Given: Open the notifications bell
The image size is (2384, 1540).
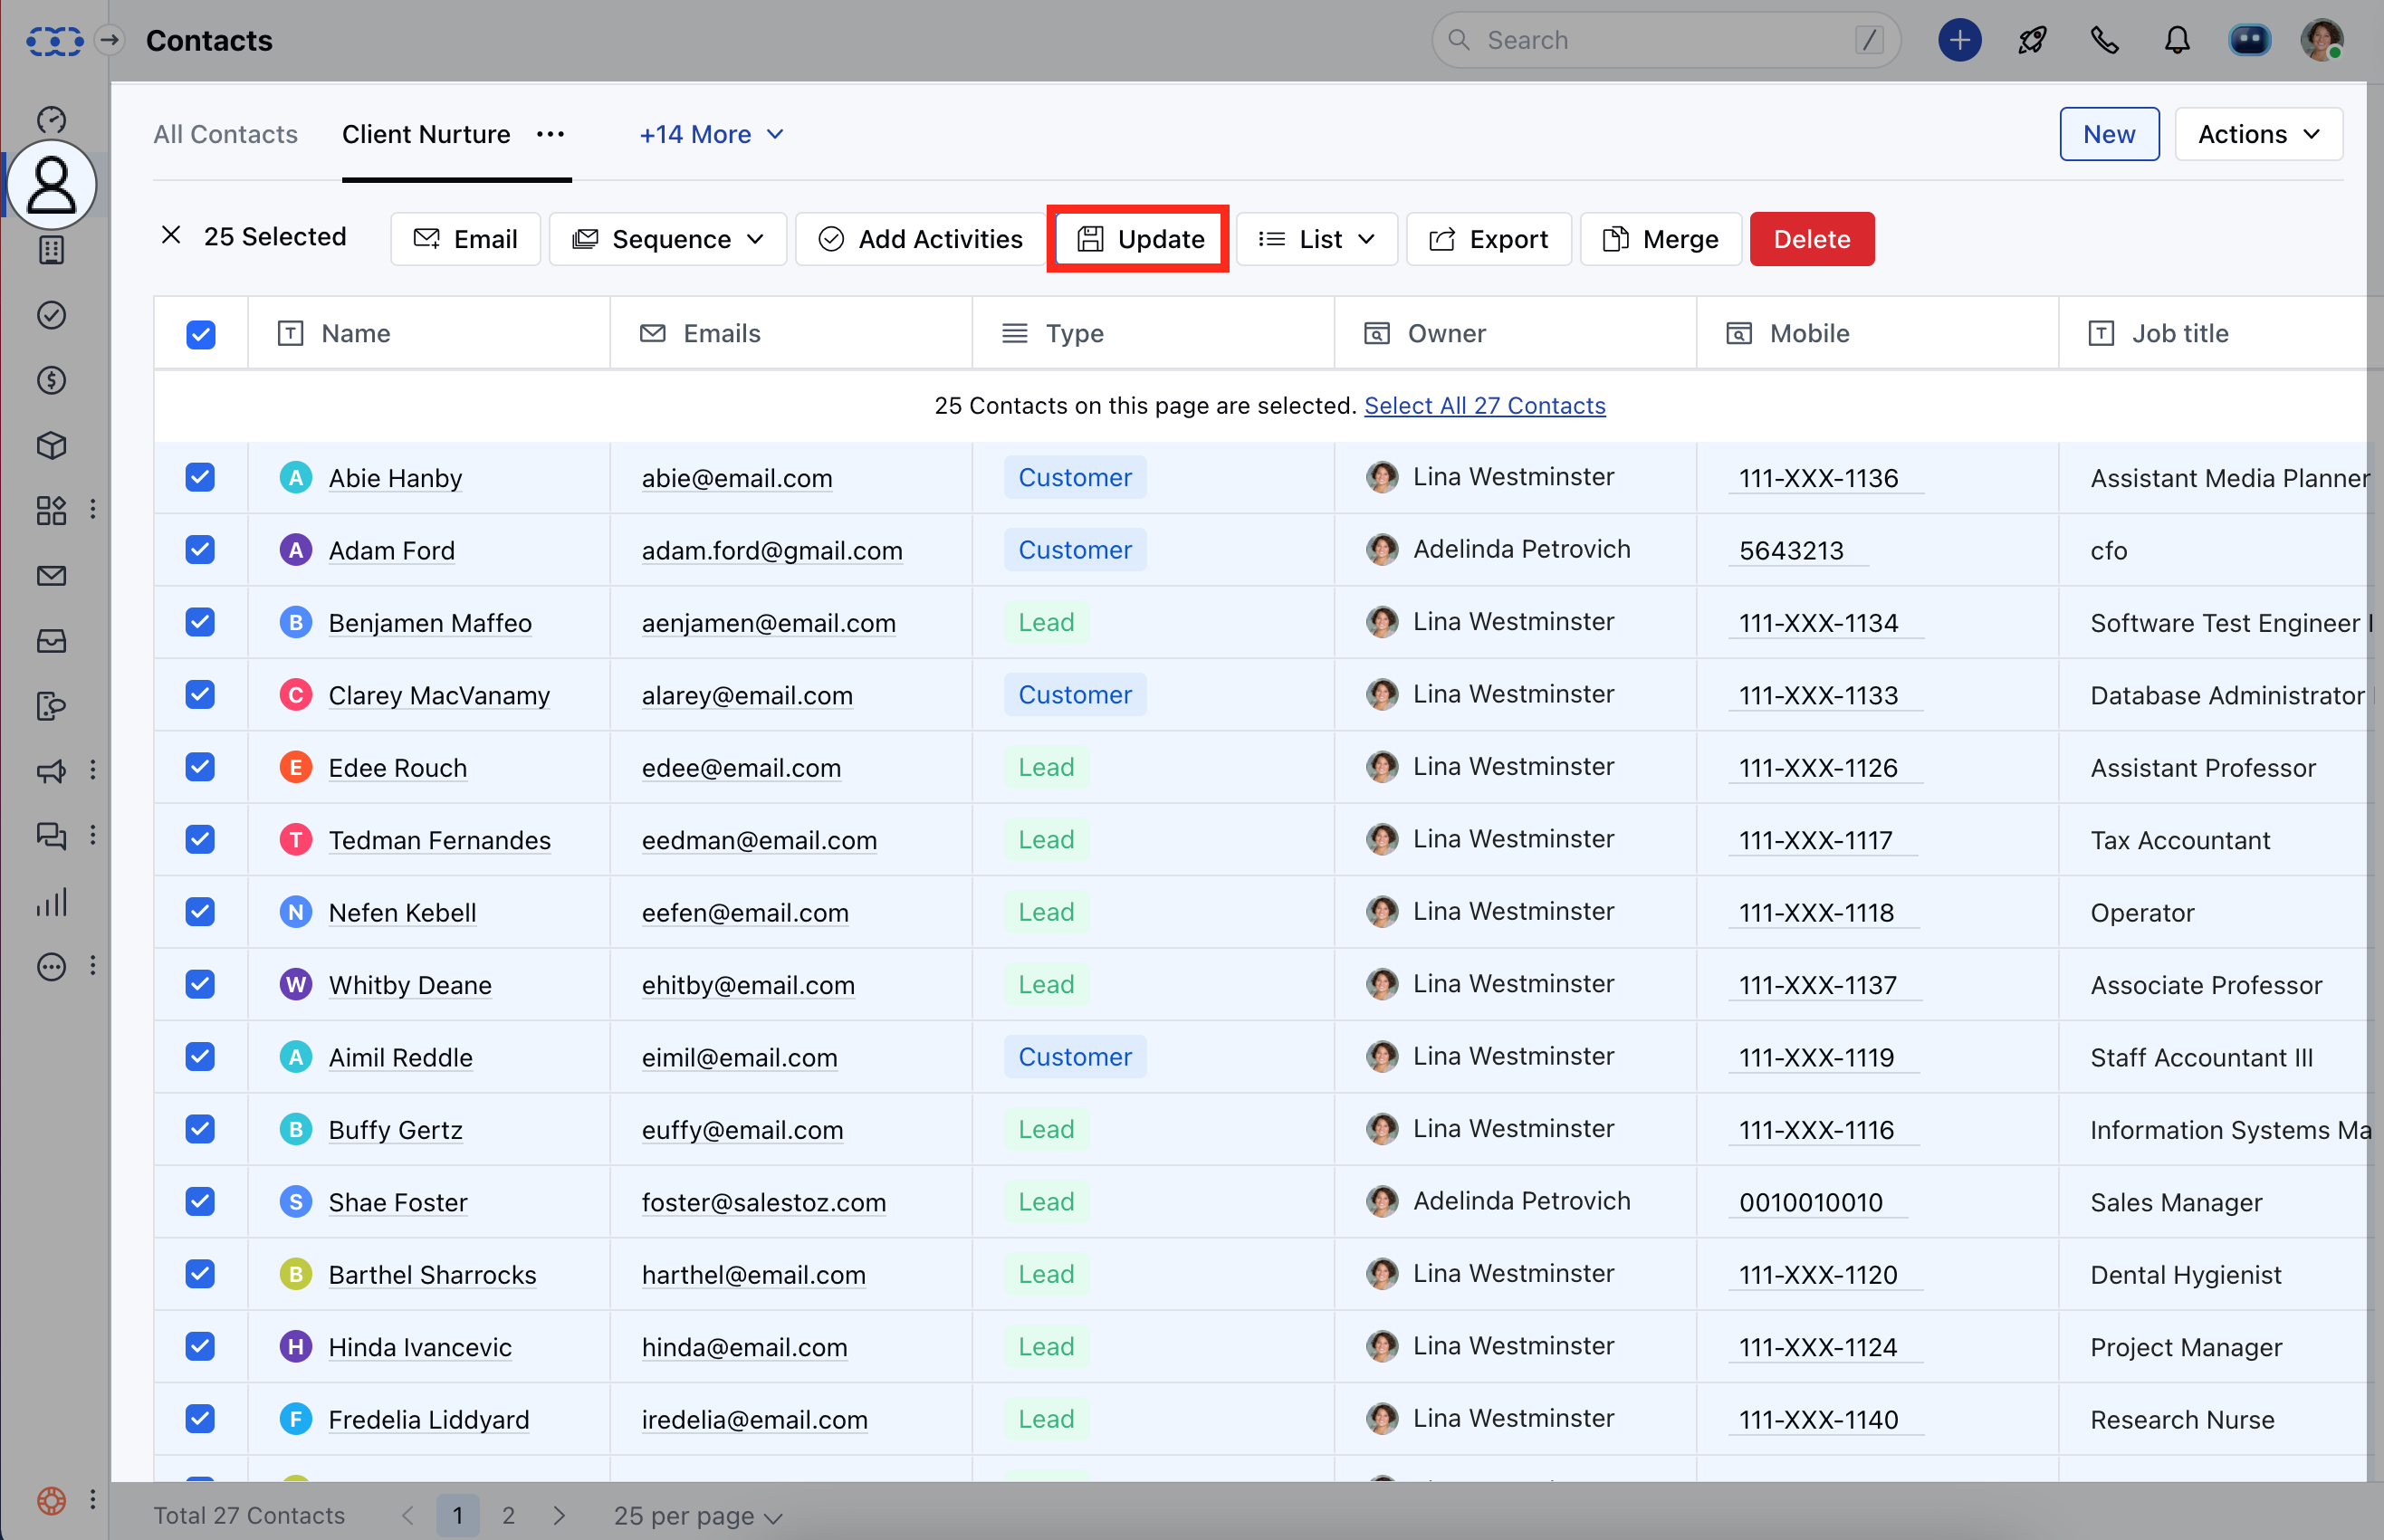Looking at the screenshot, I should tap(2177, 40).
